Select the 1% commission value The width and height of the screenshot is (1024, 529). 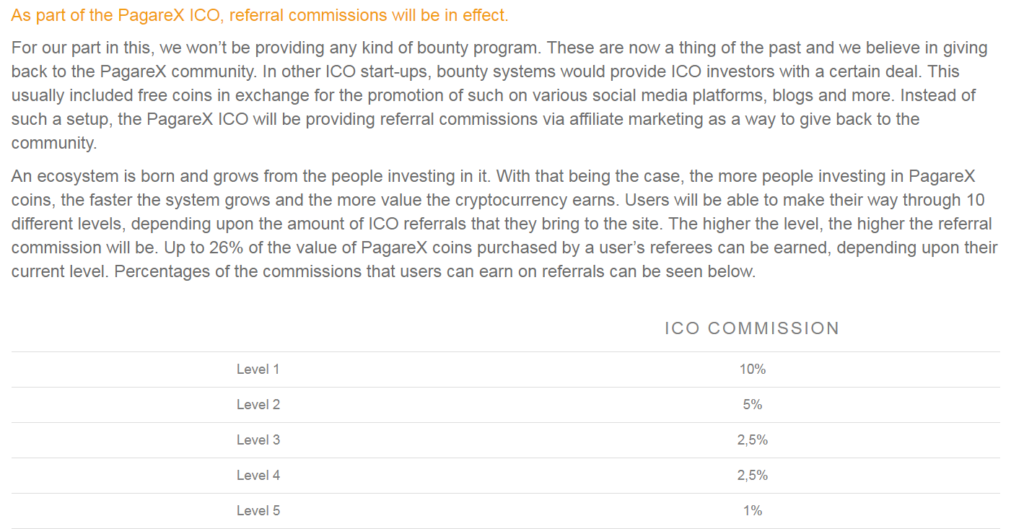tap(752, 510)
